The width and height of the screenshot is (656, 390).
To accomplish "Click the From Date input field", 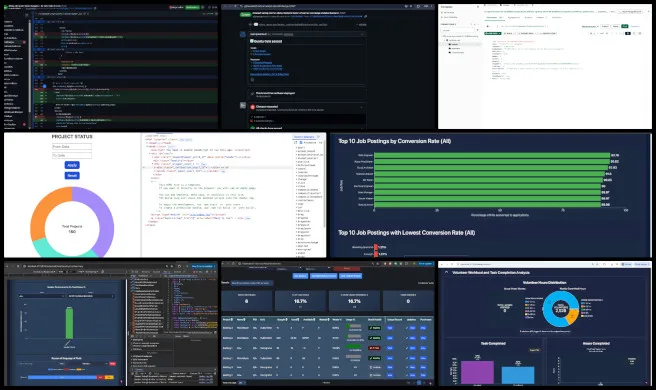I will (x=72, y=146).
